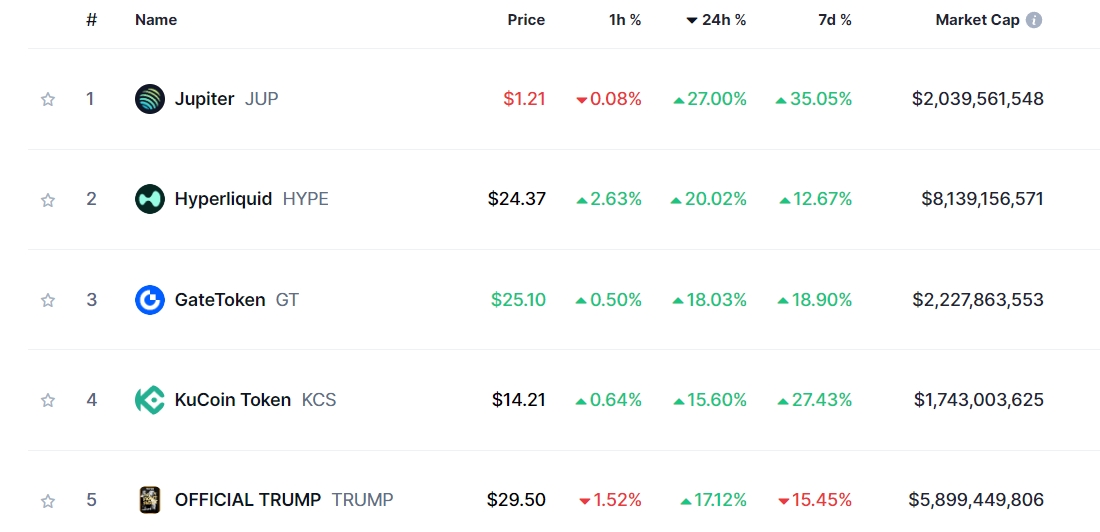
Task: Sort by the 24h % column header
Action: coord(716,20)
